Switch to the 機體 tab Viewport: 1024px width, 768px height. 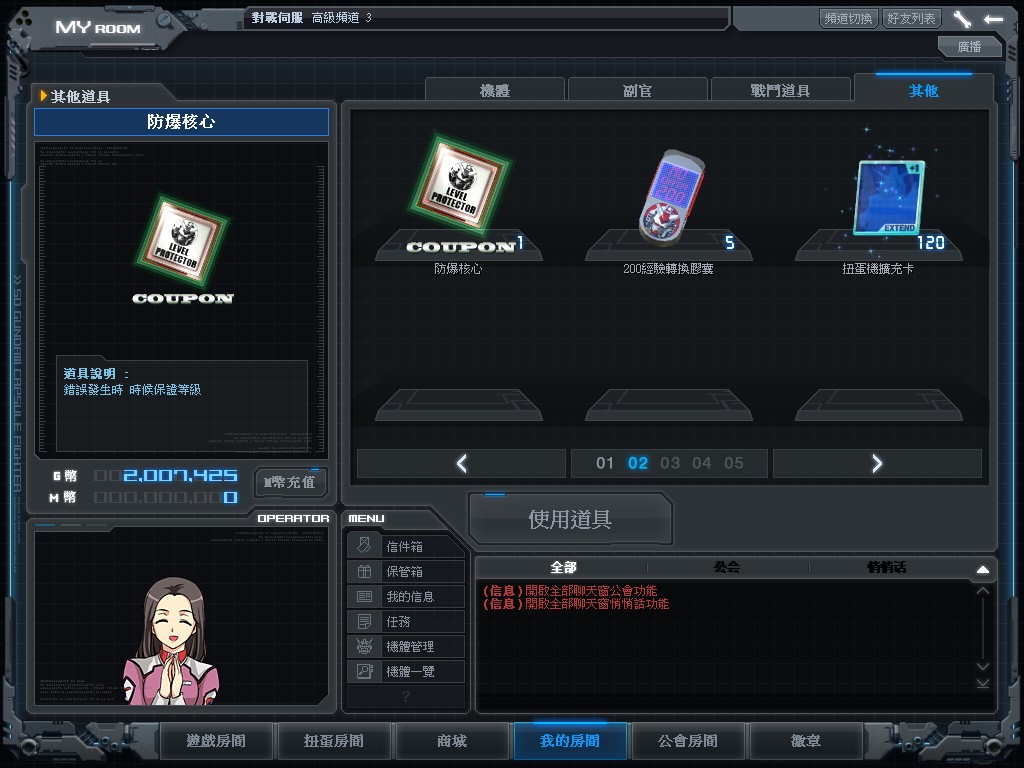pyautogui.click(x=495, y=90)
